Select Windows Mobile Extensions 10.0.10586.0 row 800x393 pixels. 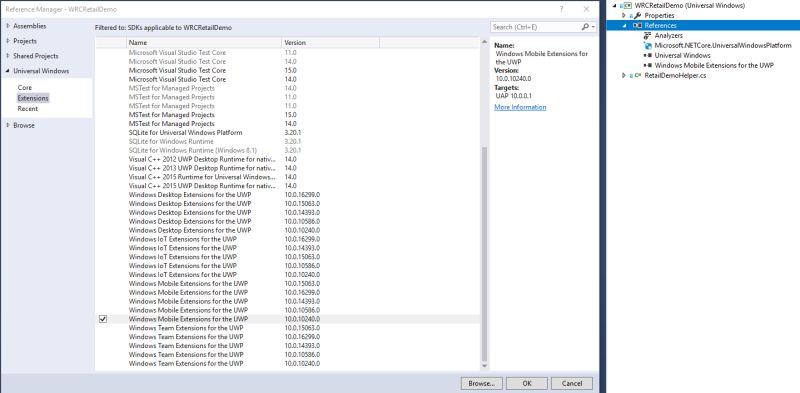pos(288,310)
